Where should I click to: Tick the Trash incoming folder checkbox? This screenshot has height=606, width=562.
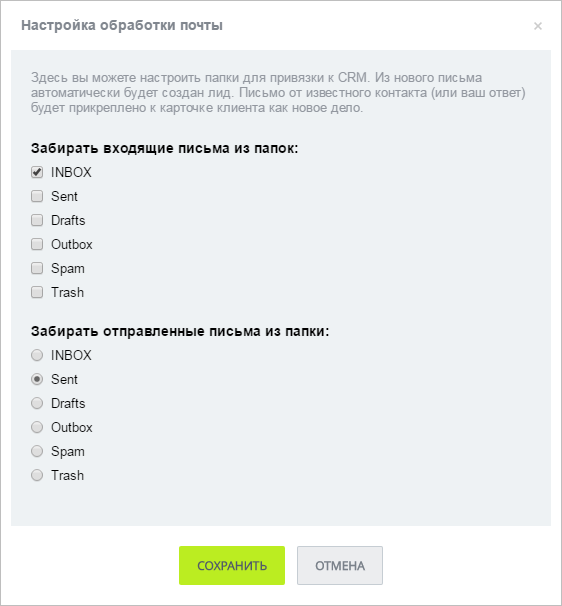click(37, 292)
